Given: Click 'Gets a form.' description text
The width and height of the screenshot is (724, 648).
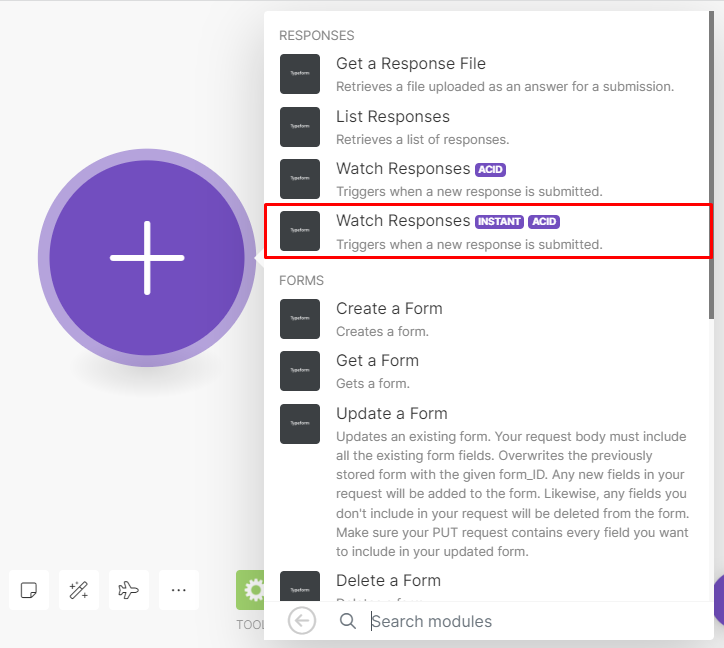Looking at the screenshot, I should (x=373, y=383).
